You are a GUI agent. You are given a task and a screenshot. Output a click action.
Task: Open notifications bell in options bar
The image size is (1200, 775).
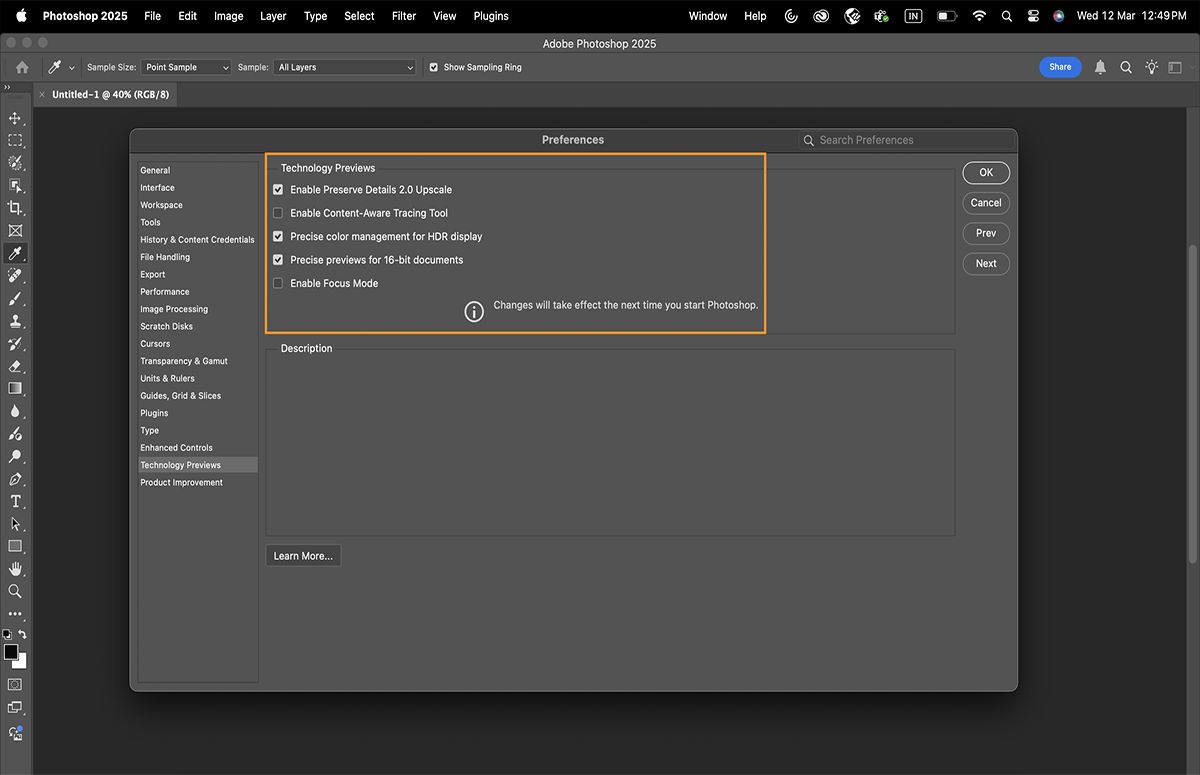click(x=1100, y=67)
